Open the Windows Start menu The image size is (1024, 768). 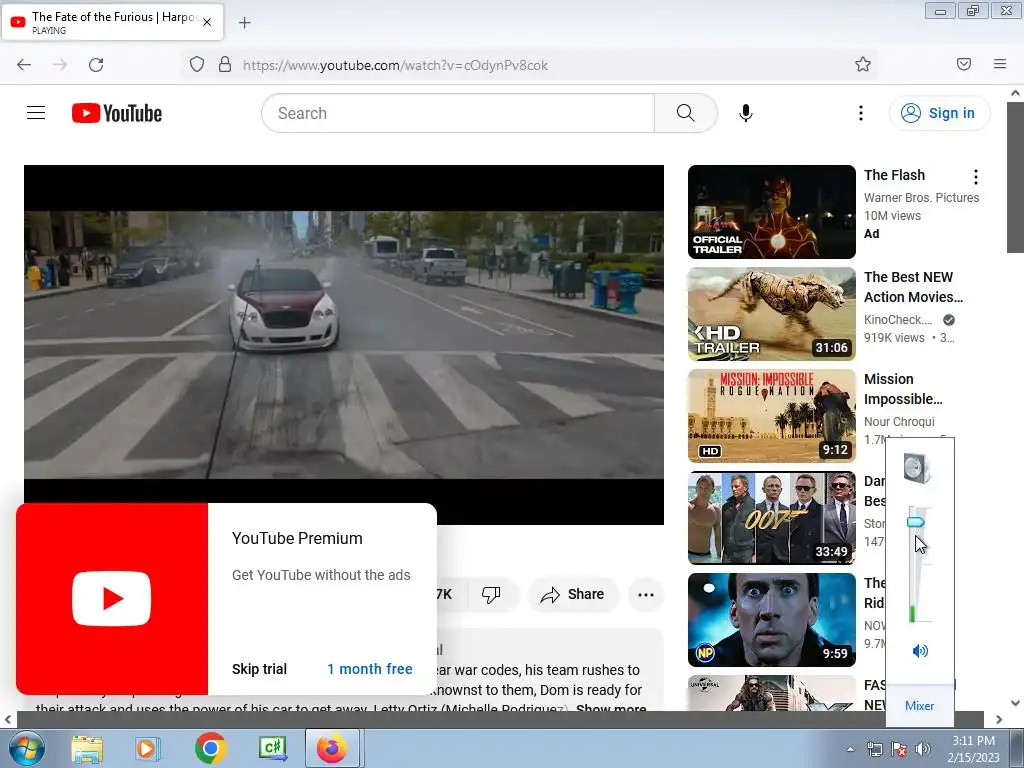coord(26,749)
